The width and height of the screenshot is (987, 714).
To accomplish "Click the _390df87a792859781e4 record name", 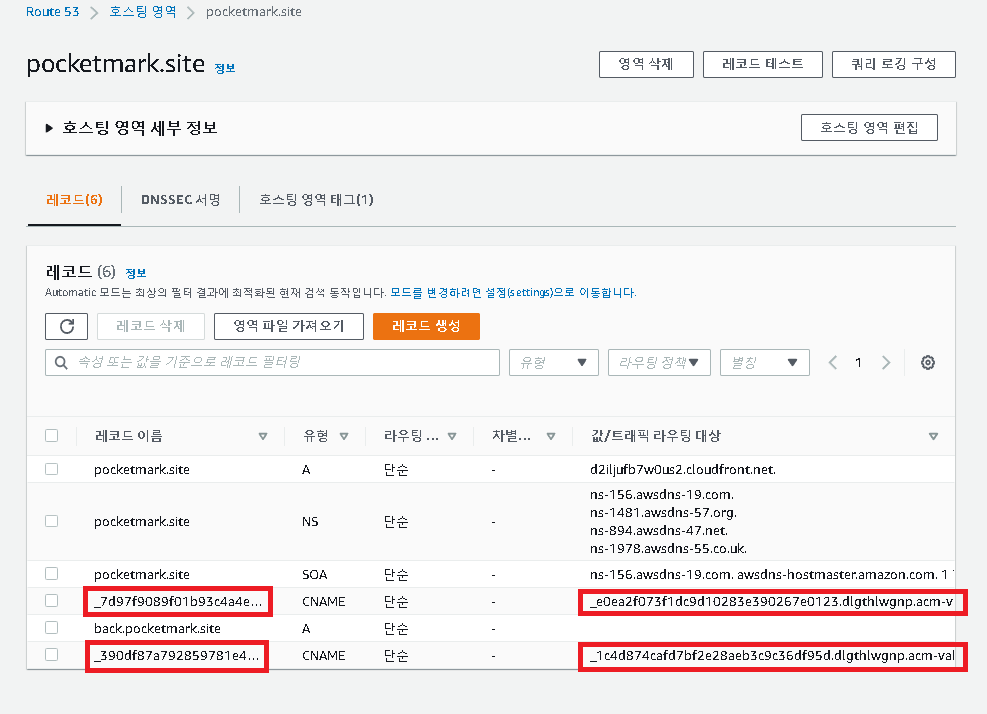I will click(176, 655).
